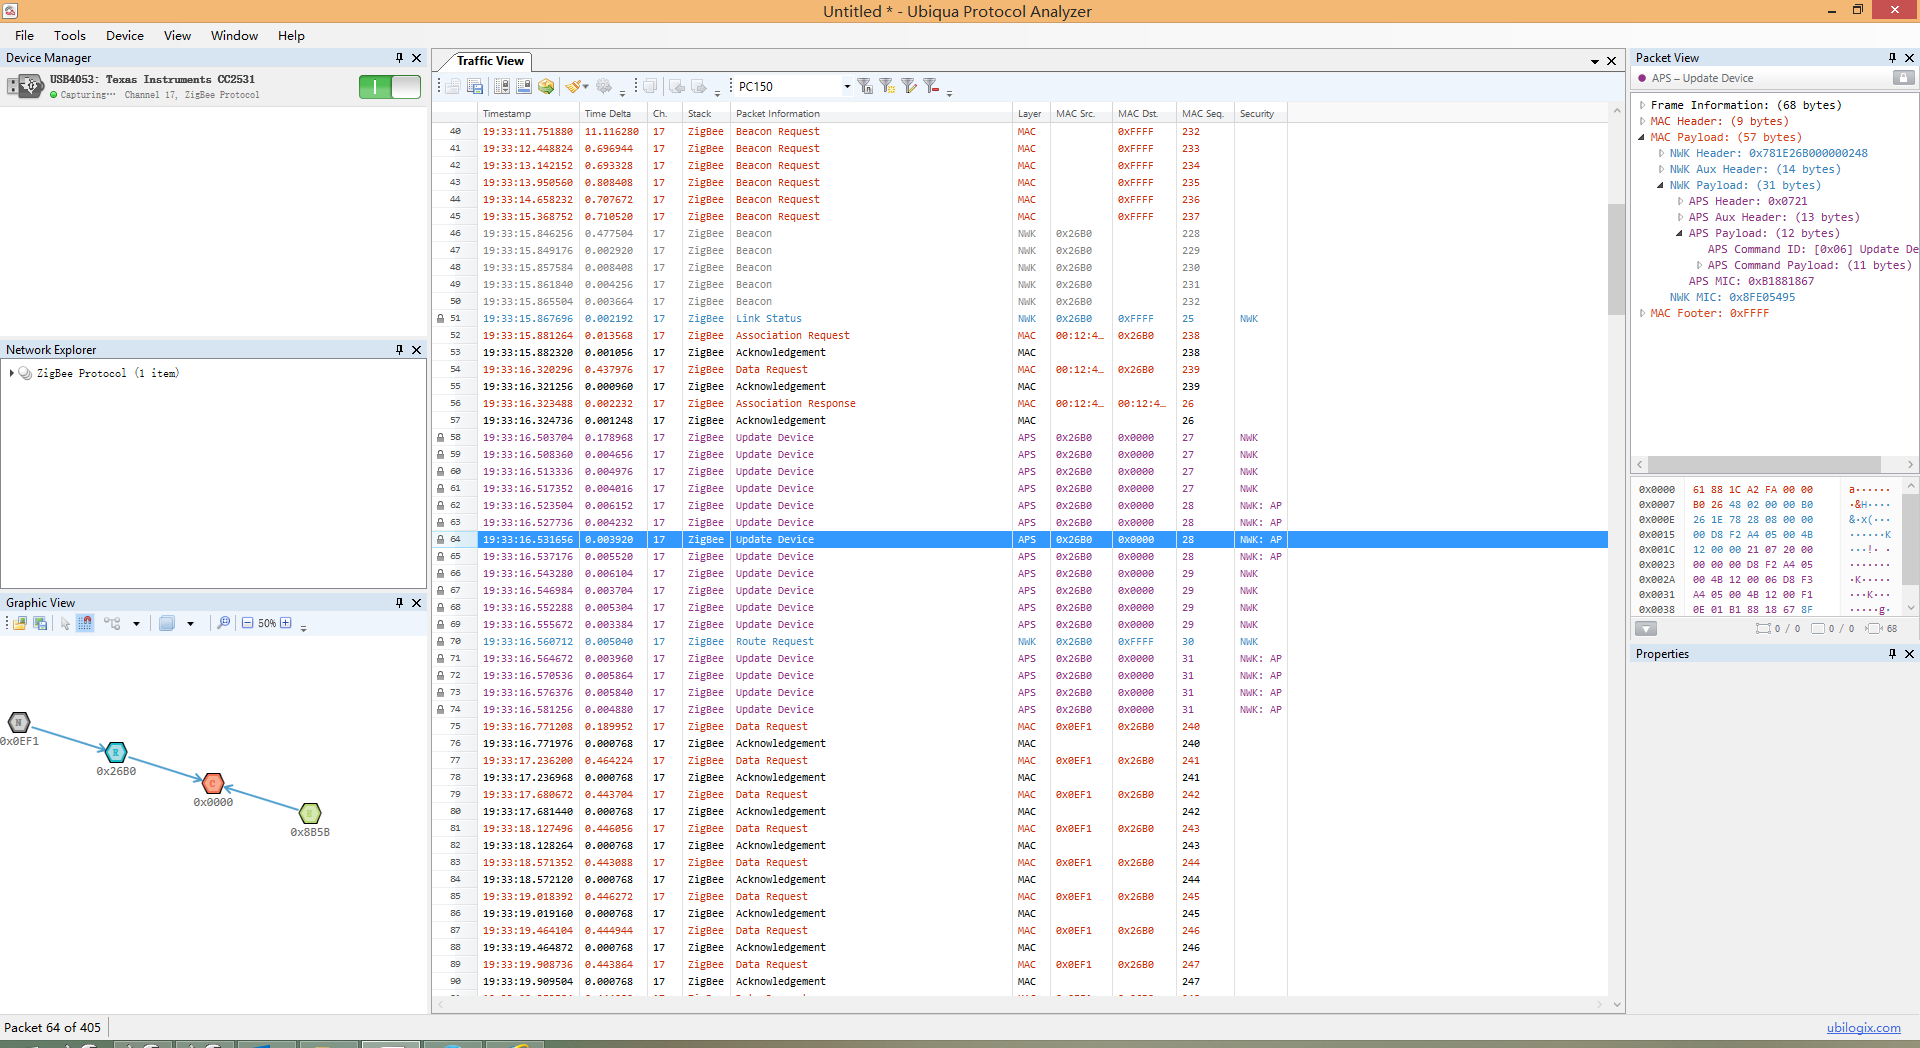The height and width of the screenshot is (1048, 1920).
Task: Click the edit filter funnel with pencil
Action: [x=909, y=86]
